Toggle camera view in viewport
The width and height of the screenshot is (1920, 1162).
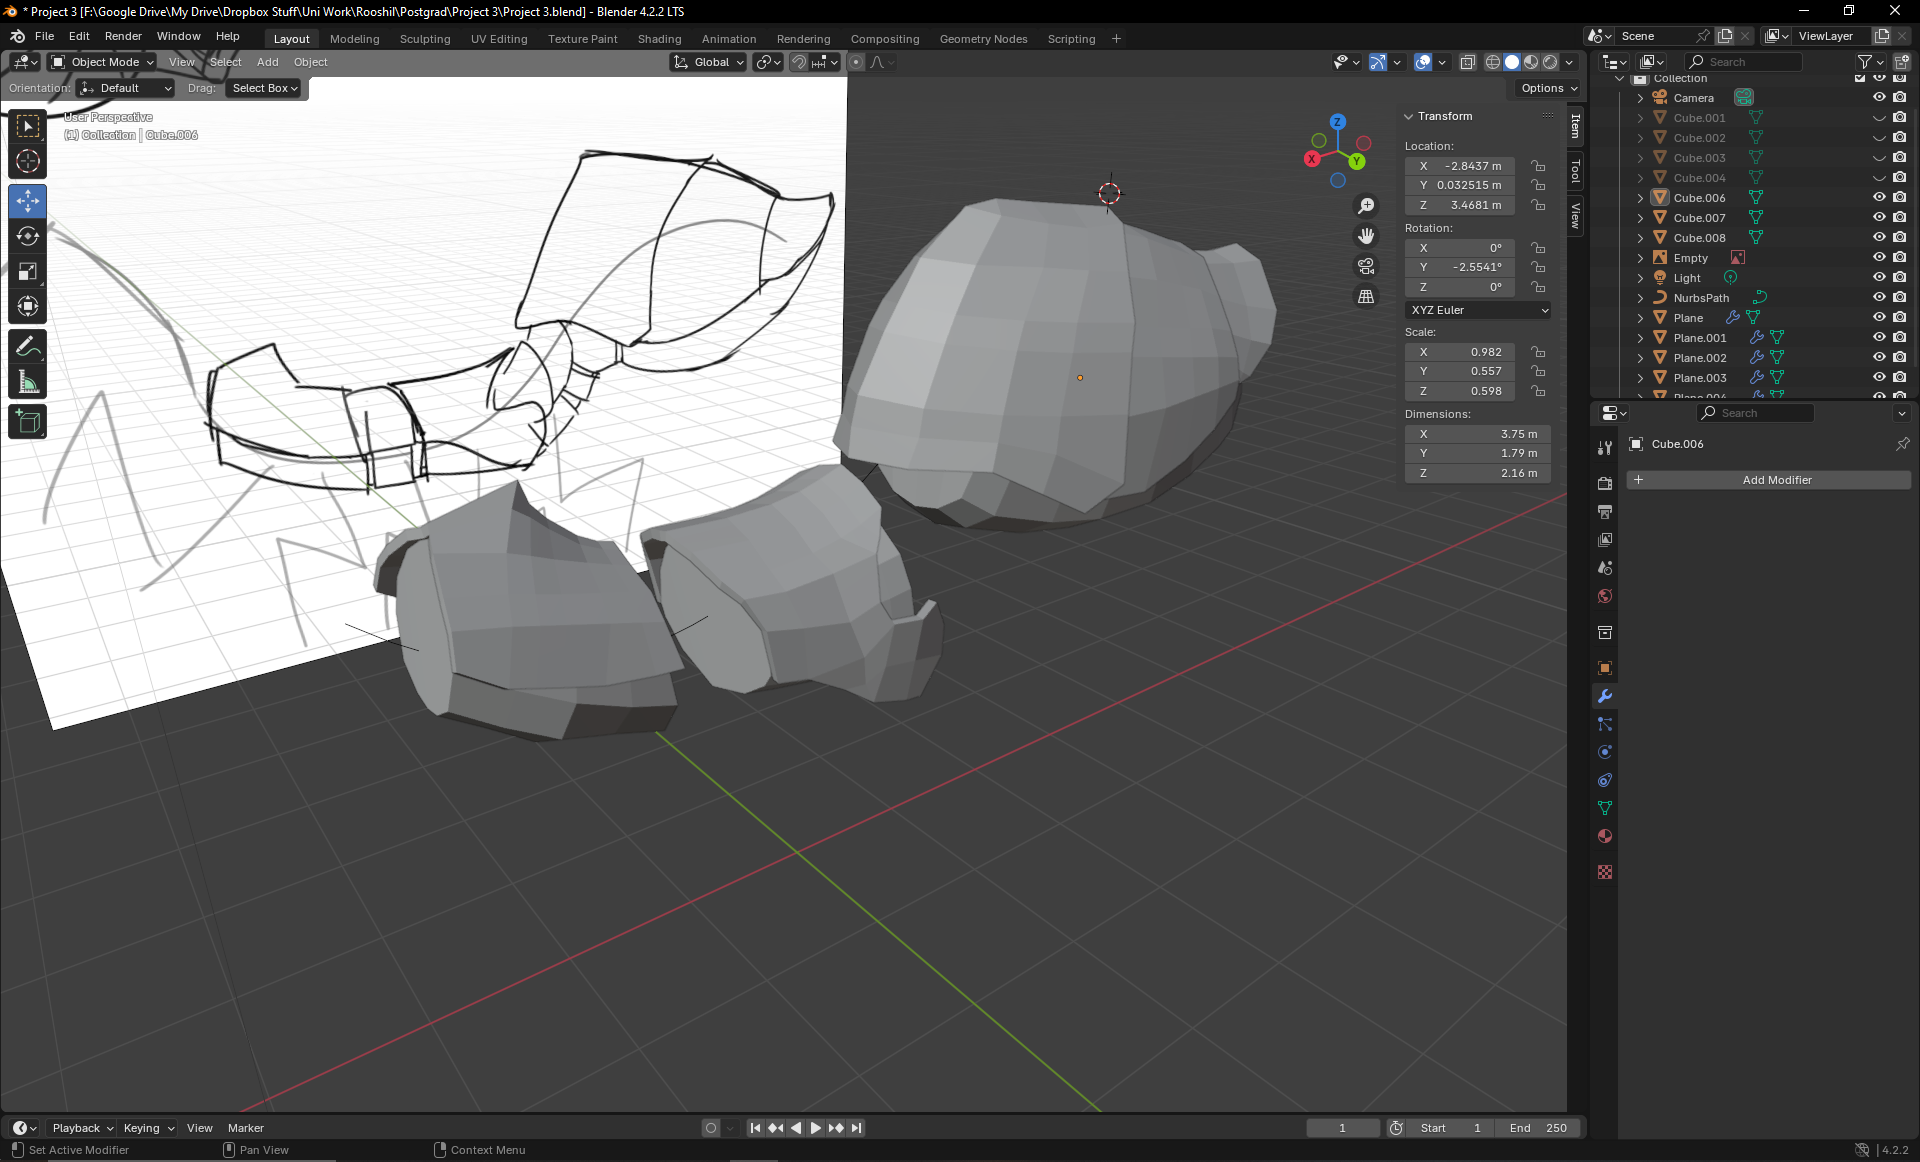1366,266
